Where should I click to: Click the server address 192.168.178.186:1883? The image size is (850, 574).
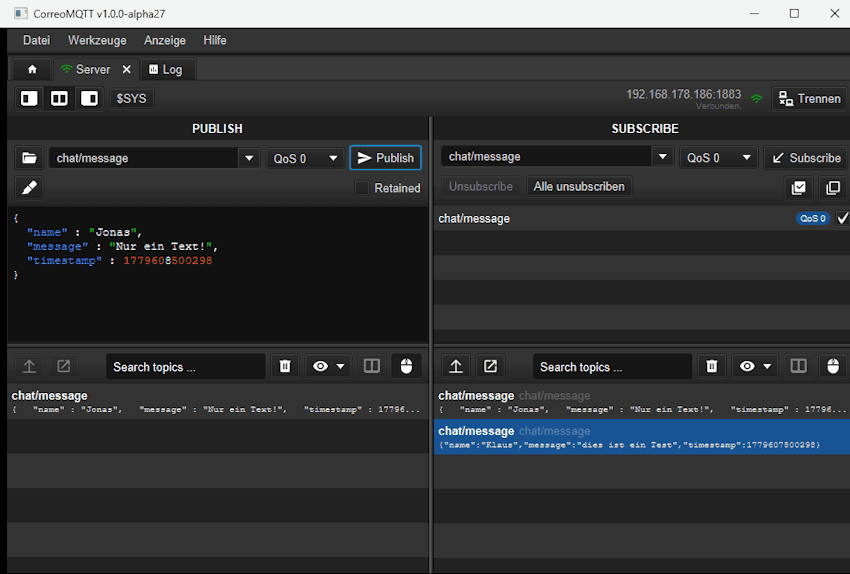[684, 94]
